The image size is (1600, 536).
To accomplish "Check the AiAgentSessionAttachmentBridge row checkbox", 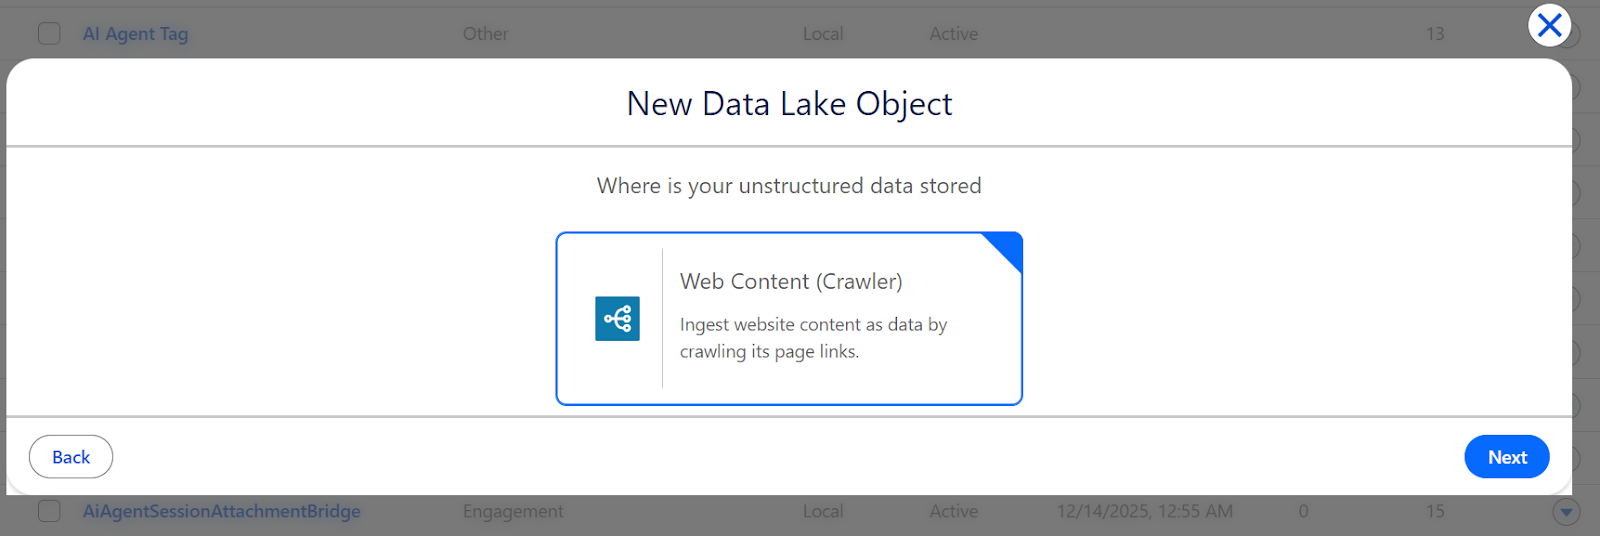I will 49,512.
